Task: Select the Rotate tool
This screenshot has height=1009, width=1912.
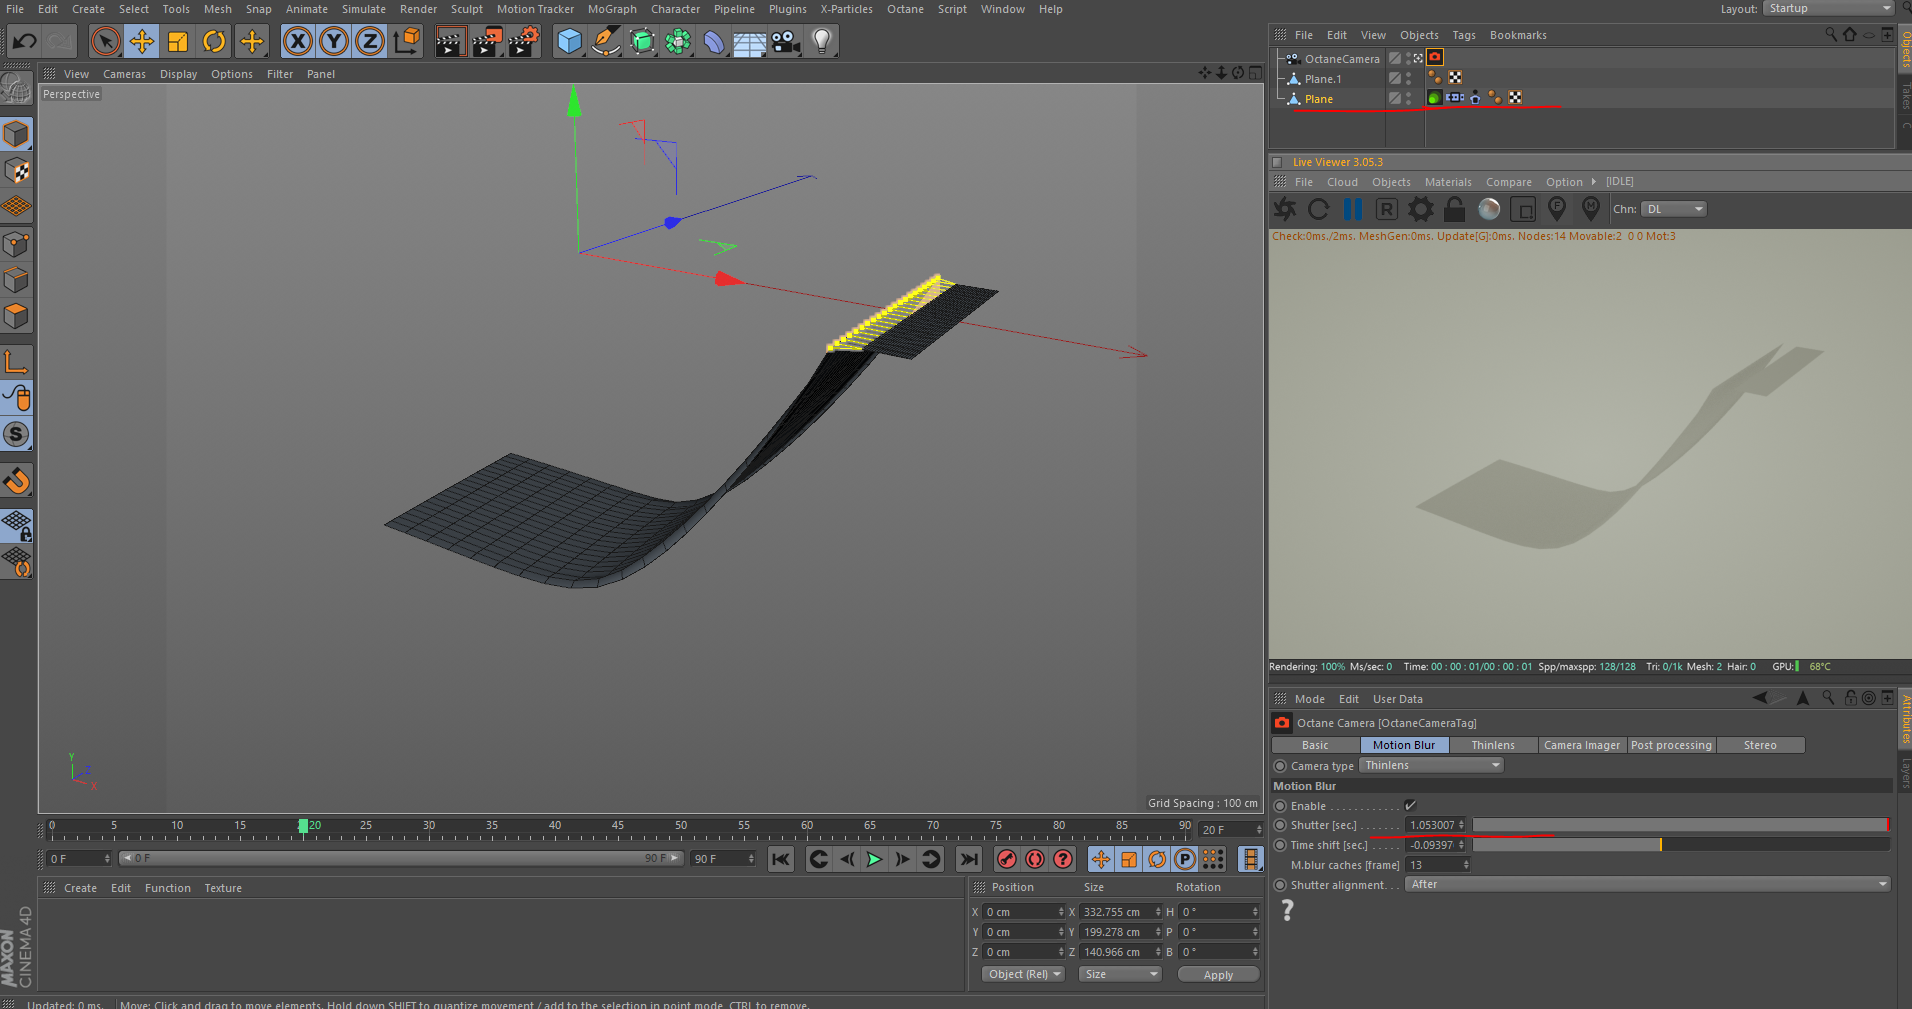Action: coord(214,41)
